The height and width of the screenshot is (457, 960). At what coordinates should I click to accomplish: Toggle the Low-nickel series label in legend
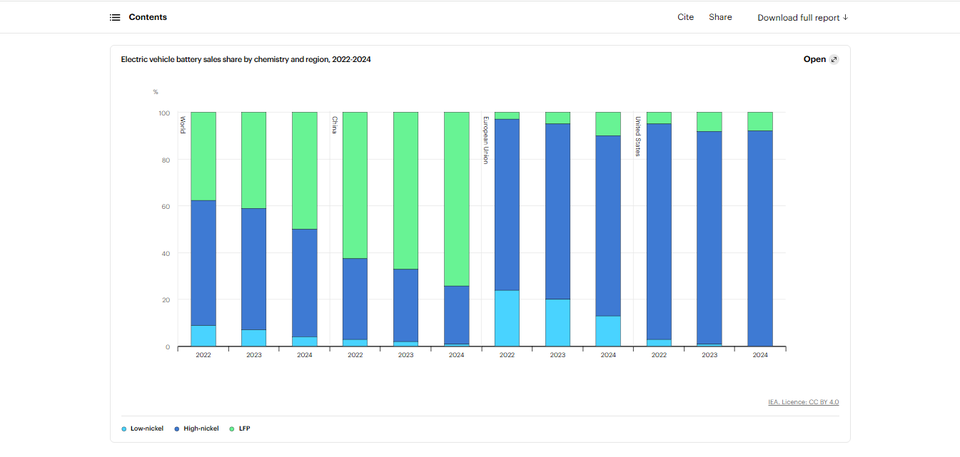[x=146, y=428]
